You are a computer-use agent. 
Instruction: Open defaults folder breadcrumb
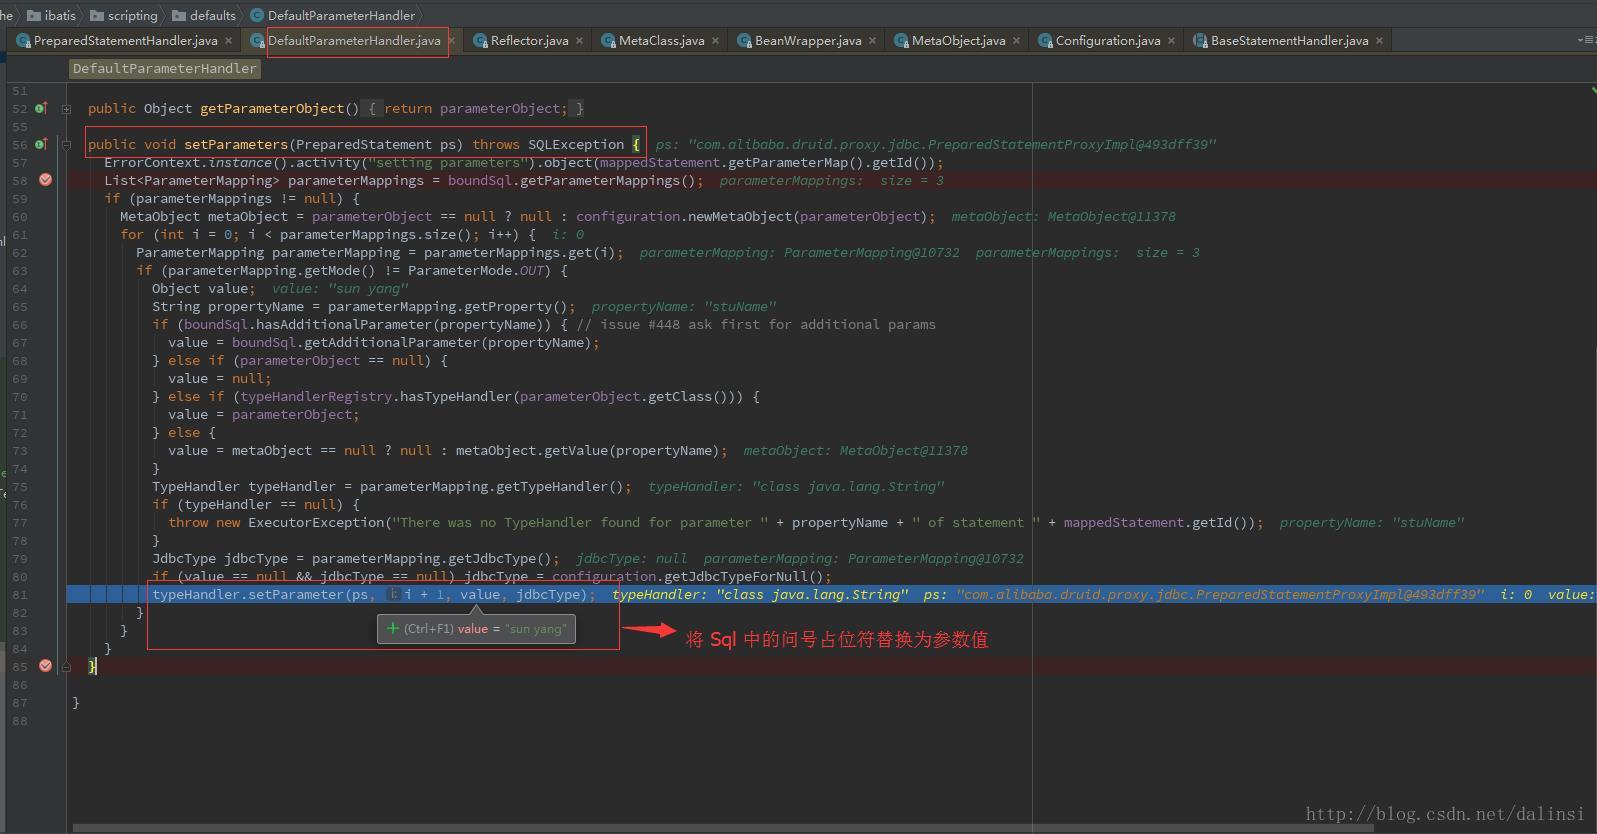pos(204,15)
